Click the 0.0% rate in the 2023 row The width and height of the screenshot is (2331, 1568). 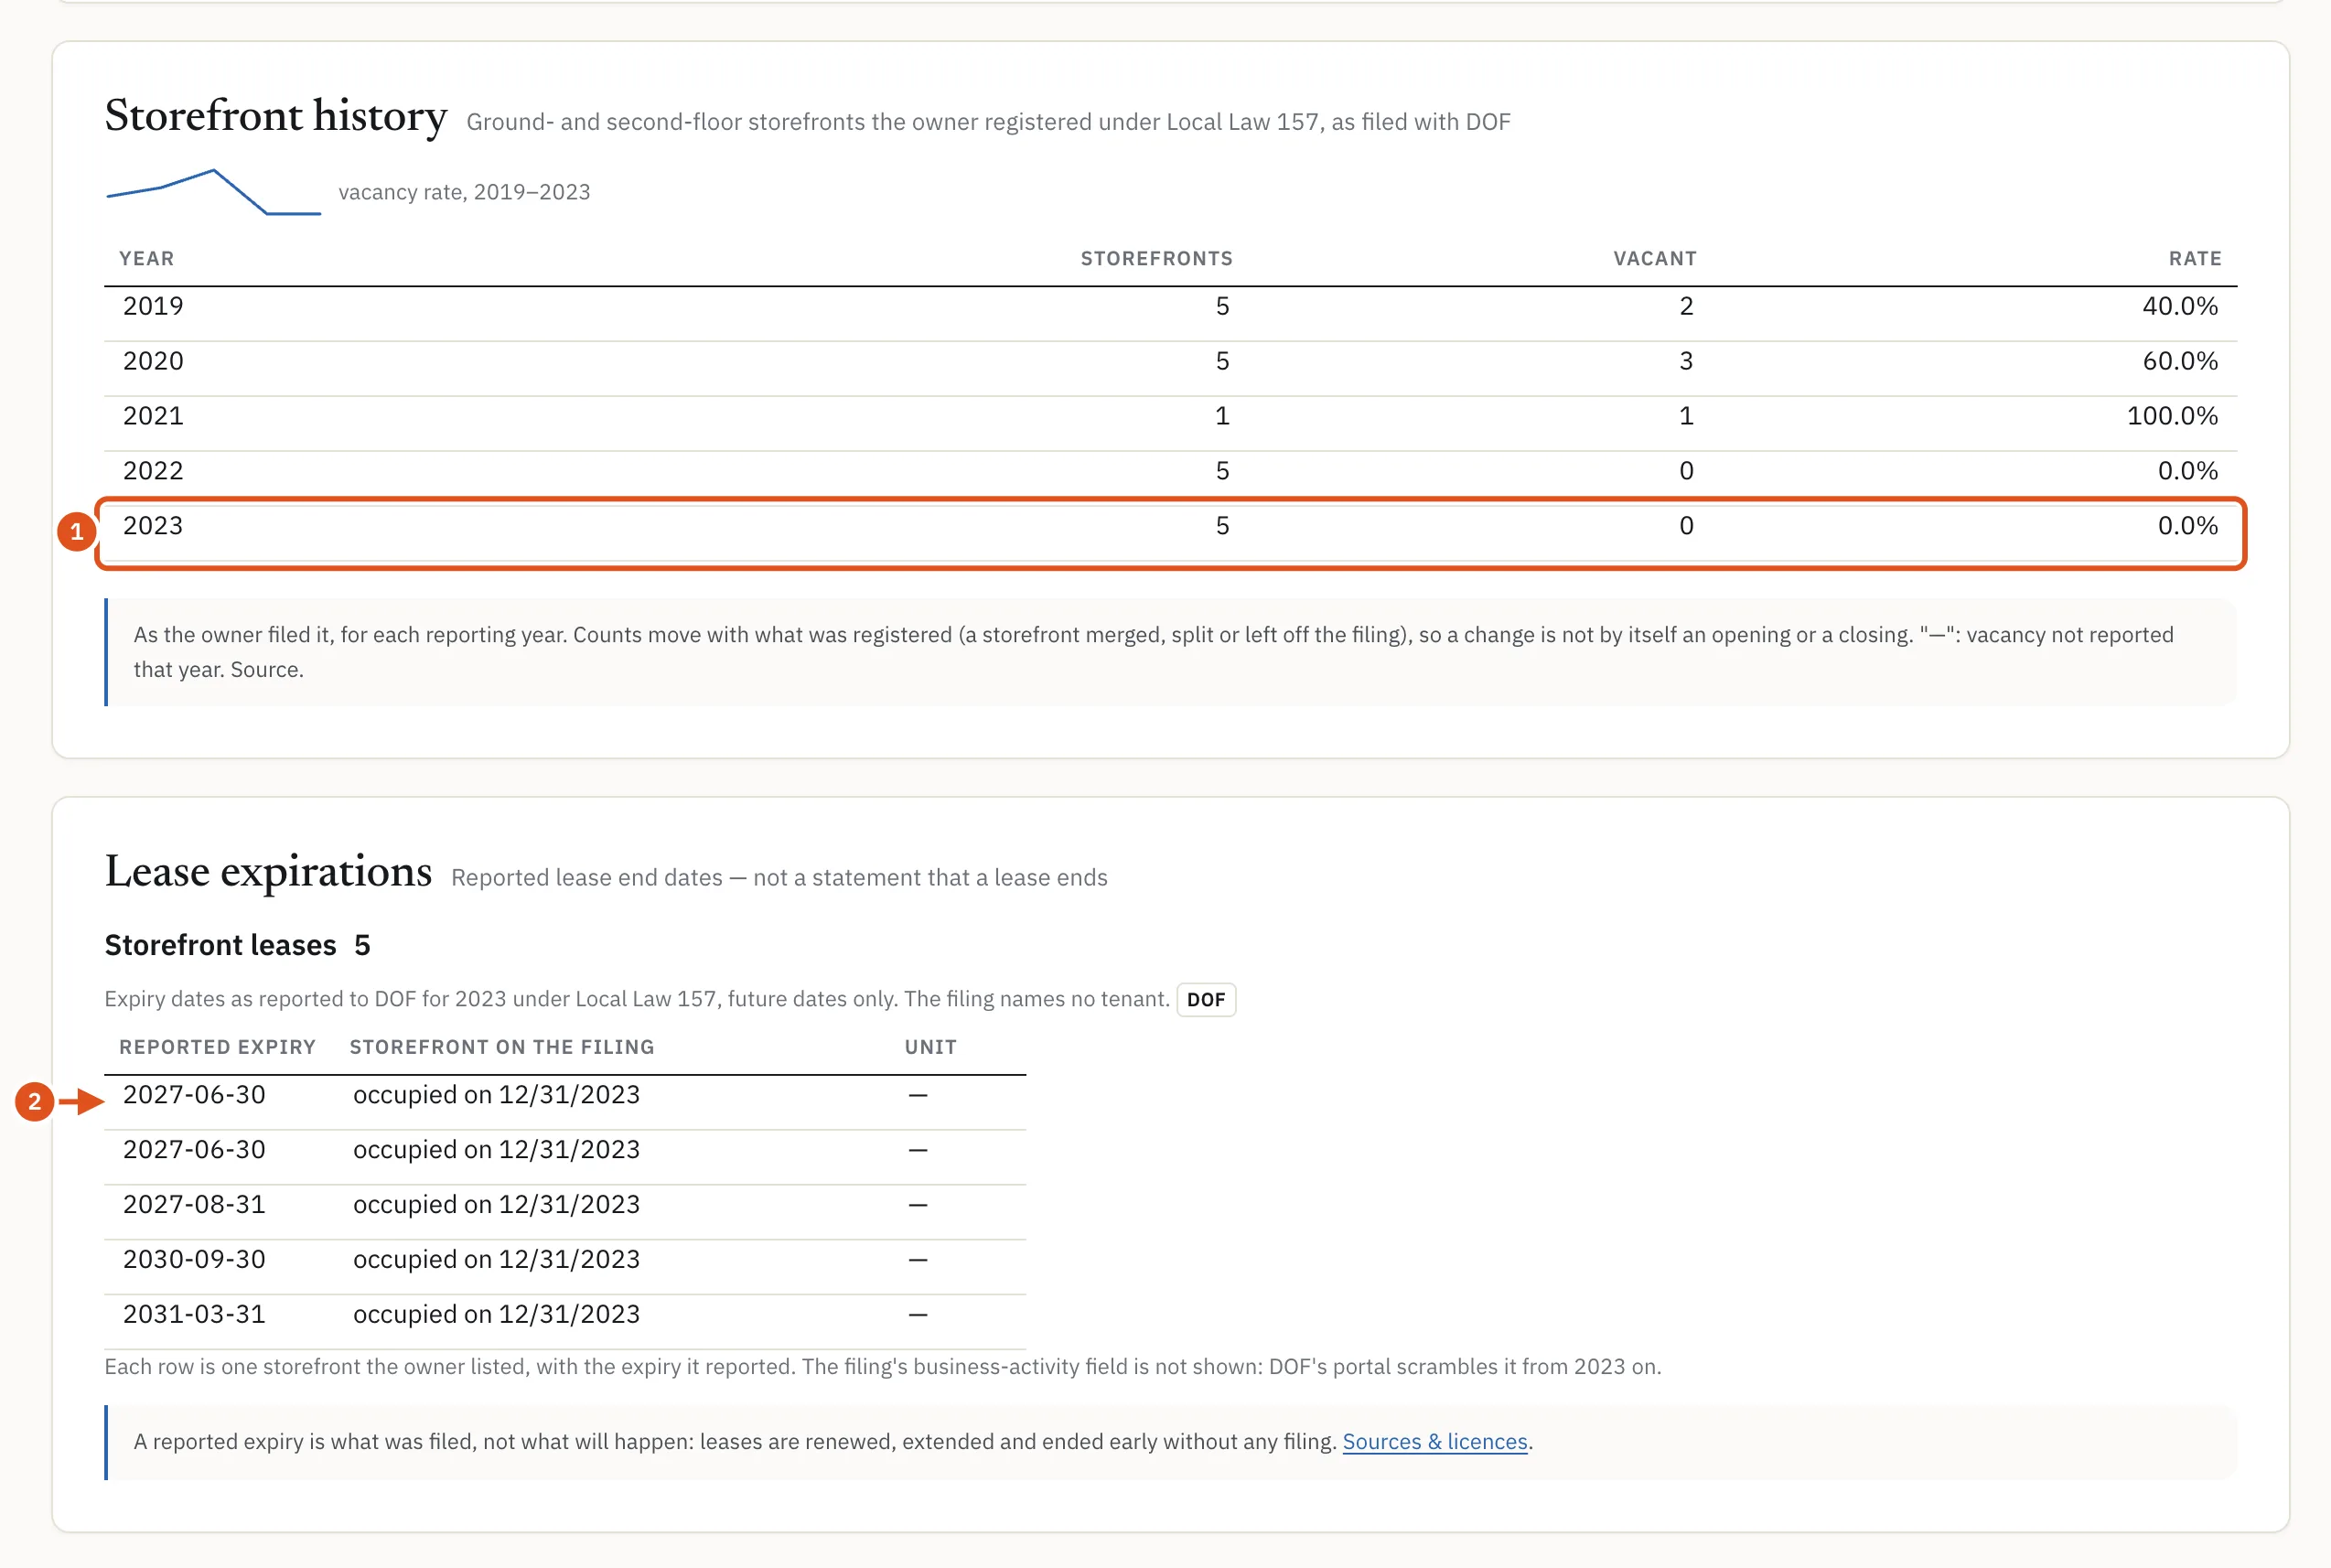pyautogui.click(x=2187, y=526)
